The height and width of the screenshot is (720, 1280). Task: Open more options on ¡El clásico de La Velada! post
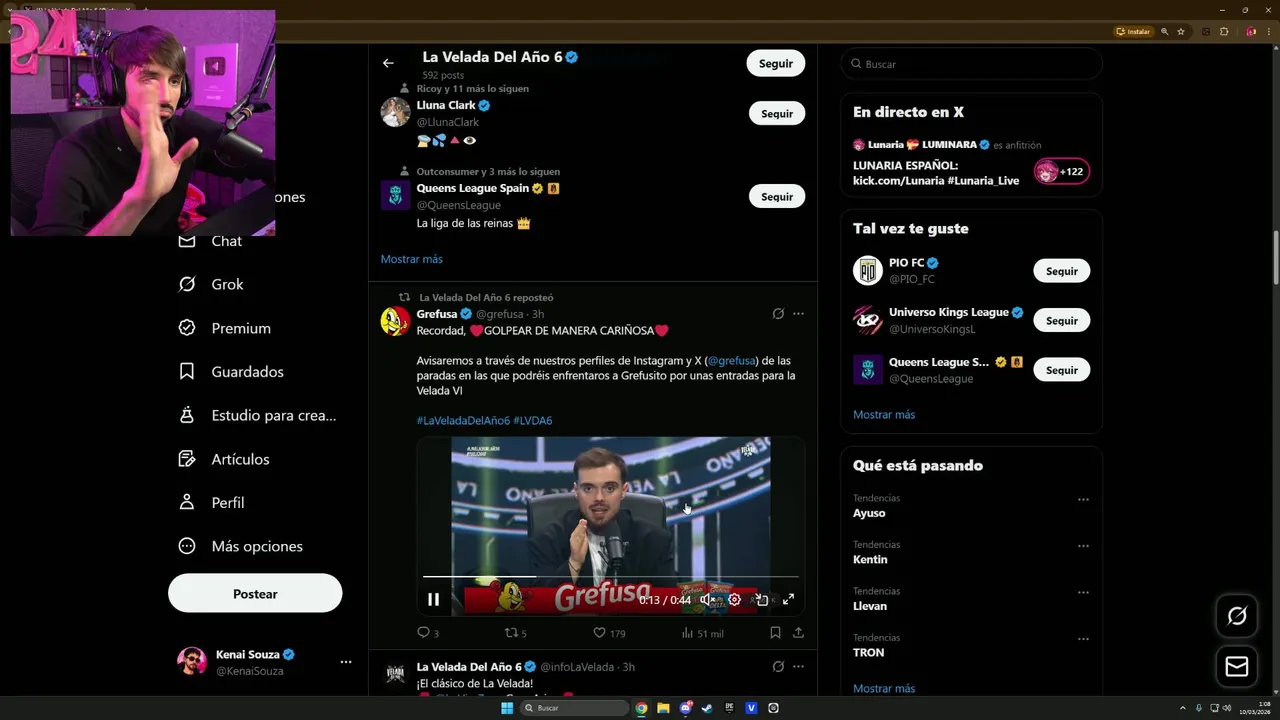click(x=798, y=667)
